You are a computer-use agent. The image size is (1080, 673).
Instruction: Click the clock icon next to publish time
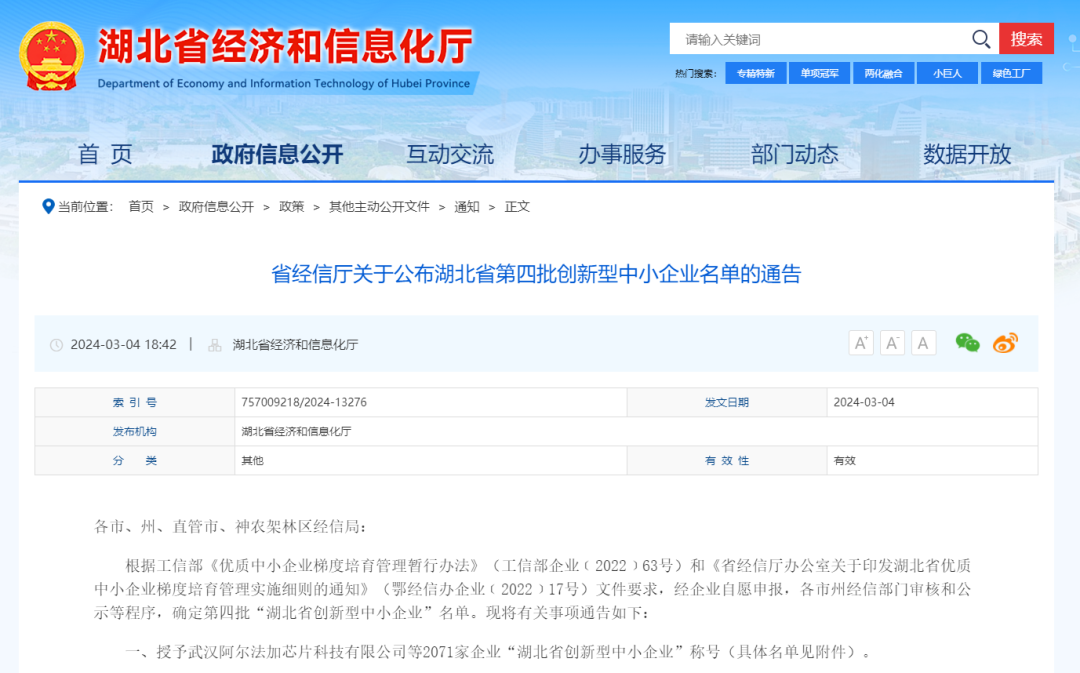(58, 343)
